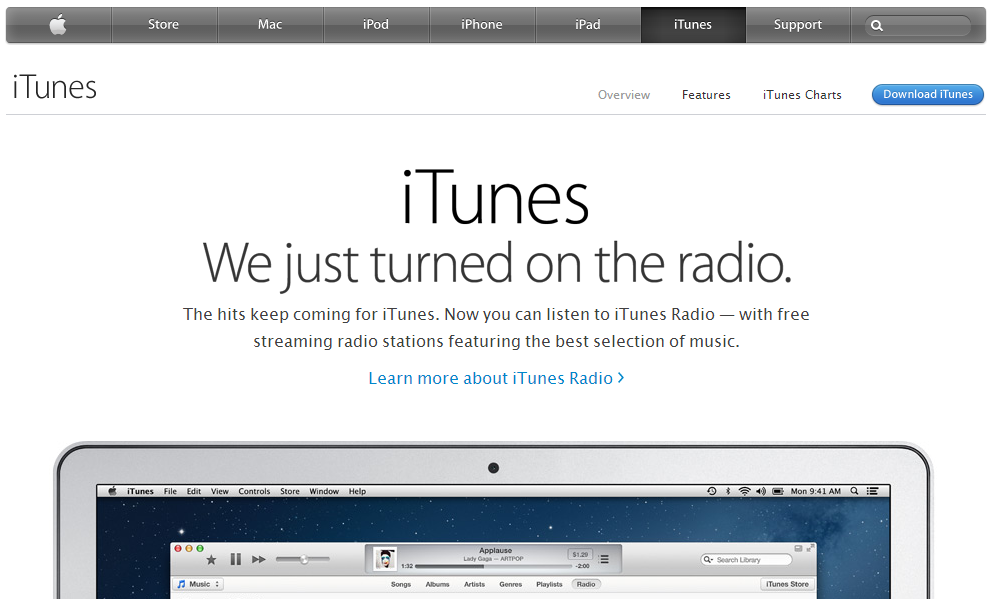This screenshot has width=1001, height=599.
Task: Skip ahead with the fast-forward button
Action: click(x=259, y=559)
